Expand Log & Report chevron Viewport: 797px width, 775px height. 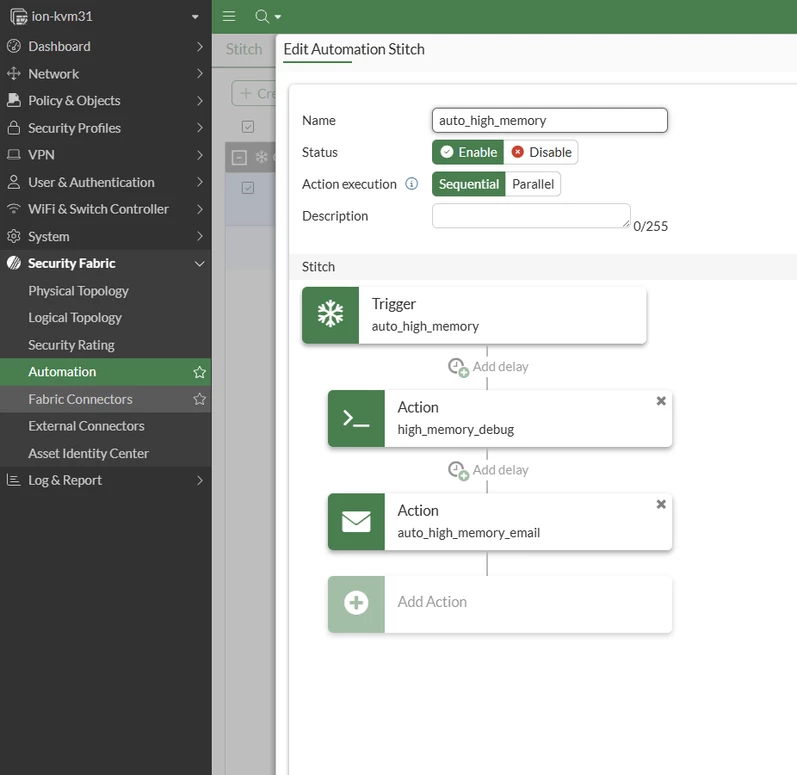coord(200,480)
